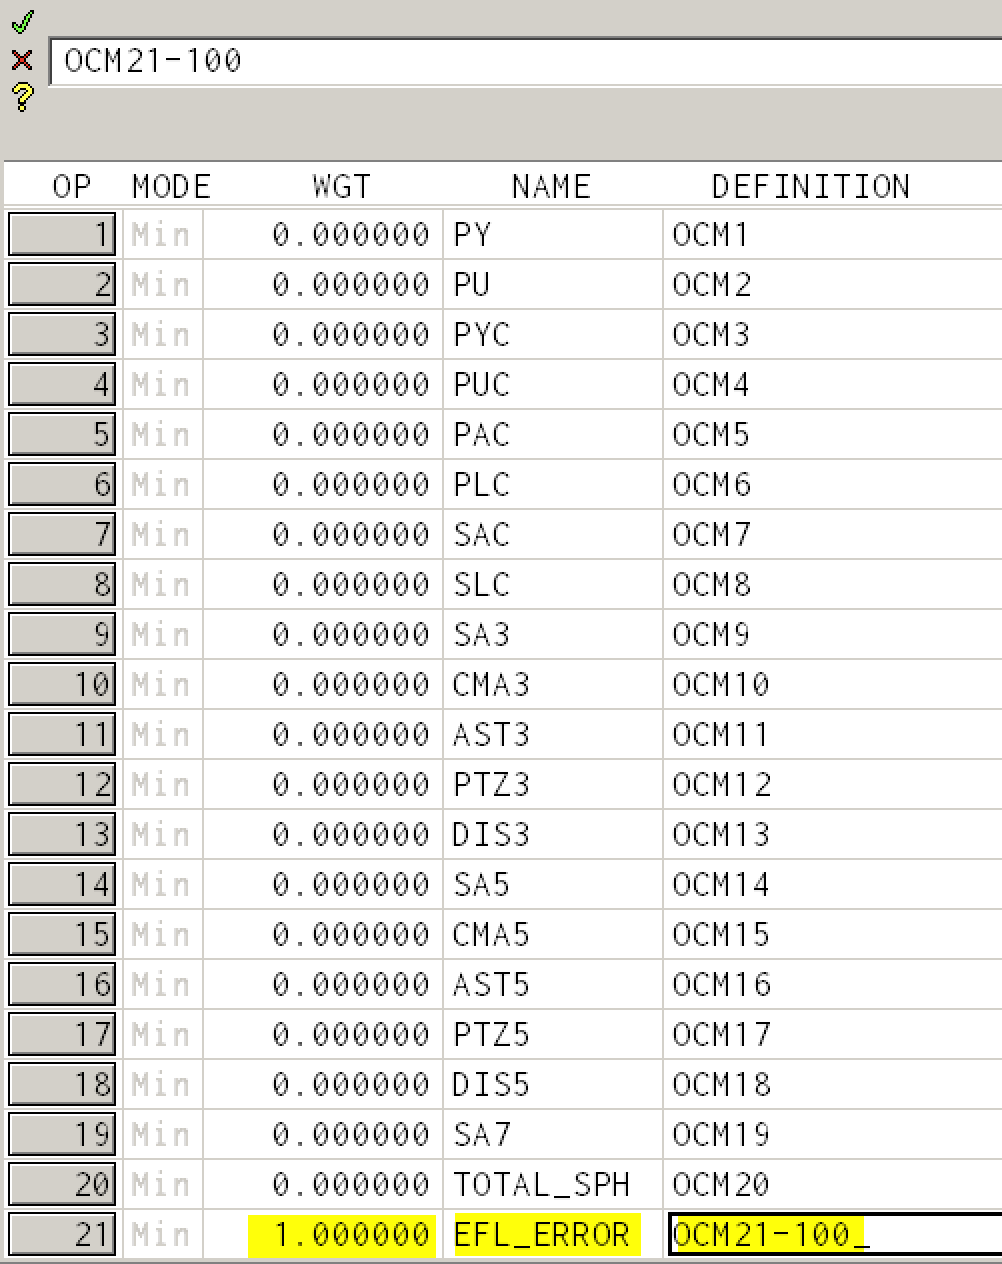Click the definition cell OCM4
This screenshot has width=1002, height=1264.
tap(833, 384)
